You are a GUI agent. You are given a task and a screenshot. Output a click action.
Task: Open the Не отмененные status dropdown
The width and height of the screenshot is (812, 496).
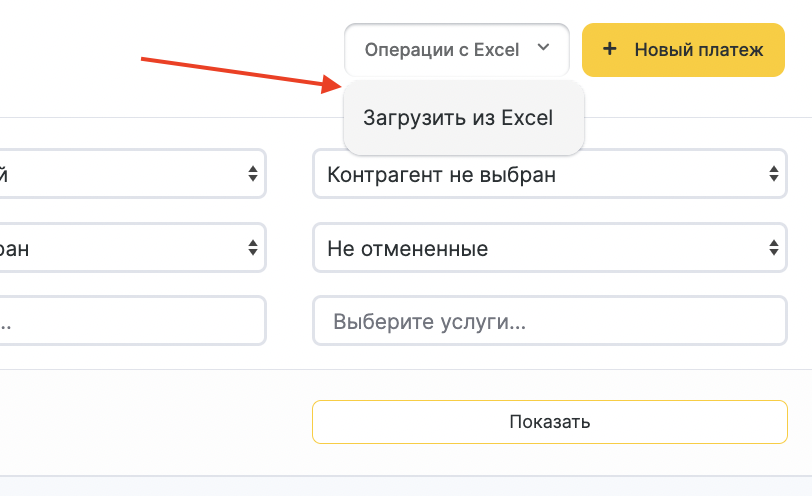coord(549,248)
